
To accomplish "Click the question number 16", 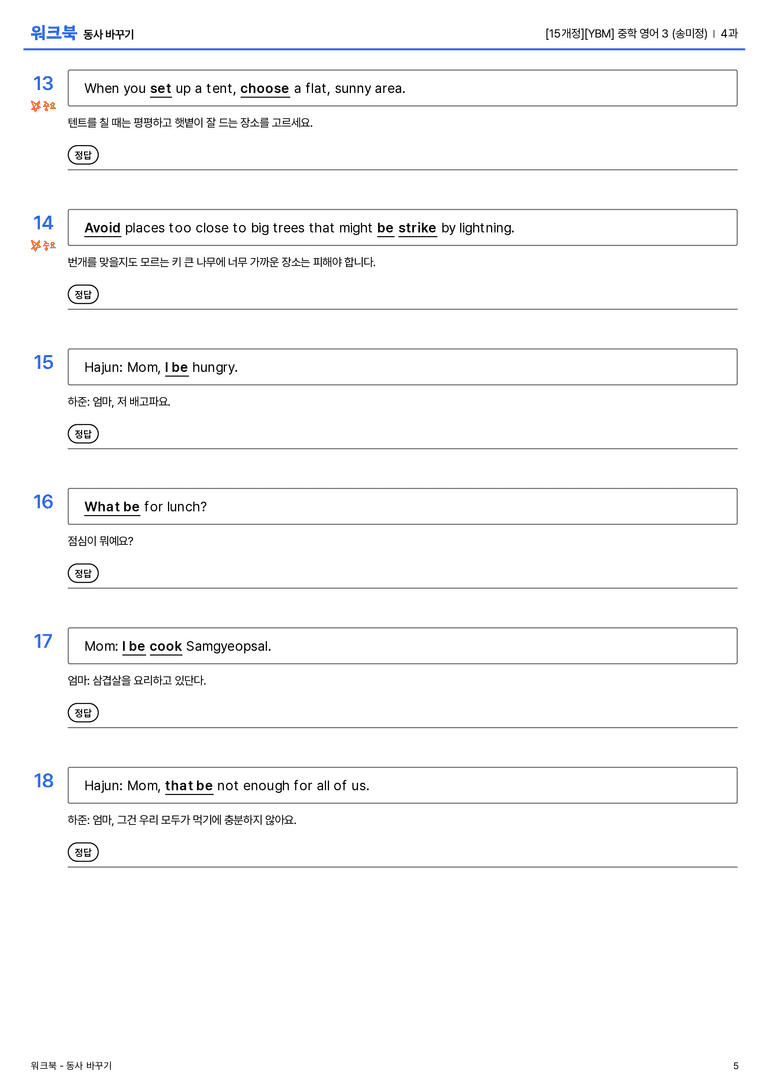I will 43,501.
